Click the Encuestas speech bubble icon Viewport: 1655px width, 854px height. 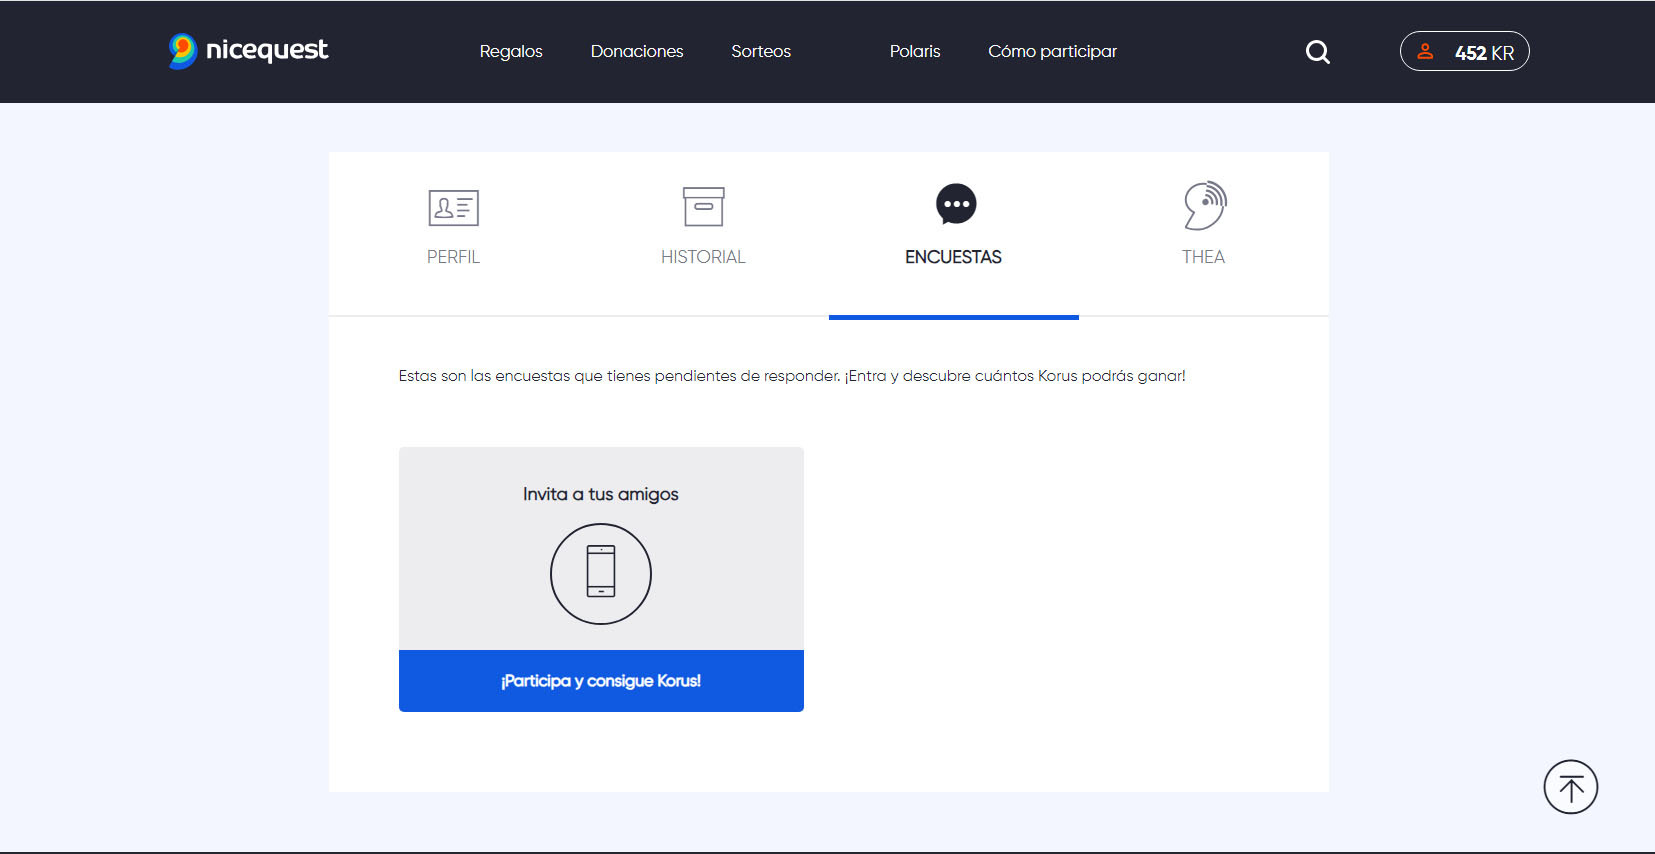pyautogui.click(x=956, y=205)
